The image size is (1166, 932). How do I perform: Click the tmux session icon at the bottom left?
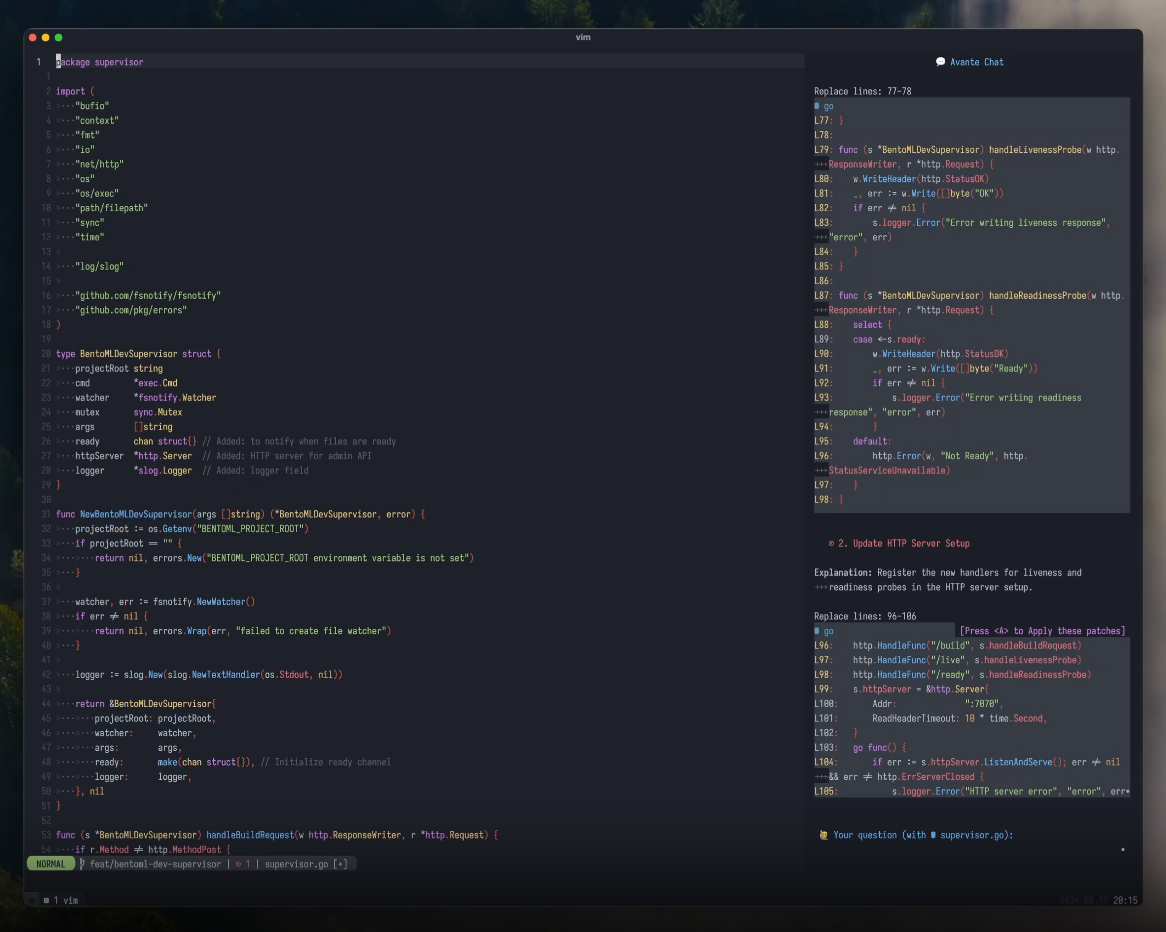pyautogui.click(x=32, y=900)
